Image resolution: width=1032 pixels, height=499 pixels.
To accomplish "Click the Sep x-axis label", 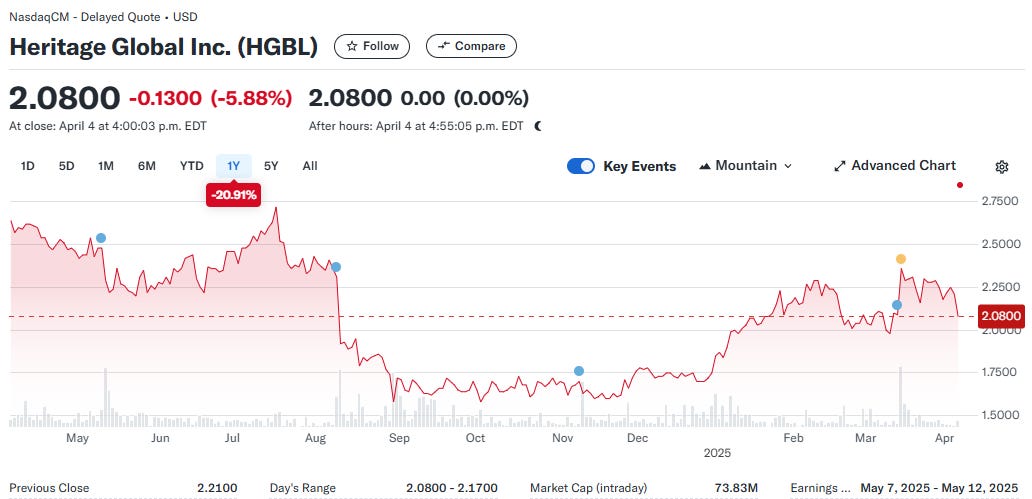I will (x=399, y=438).
